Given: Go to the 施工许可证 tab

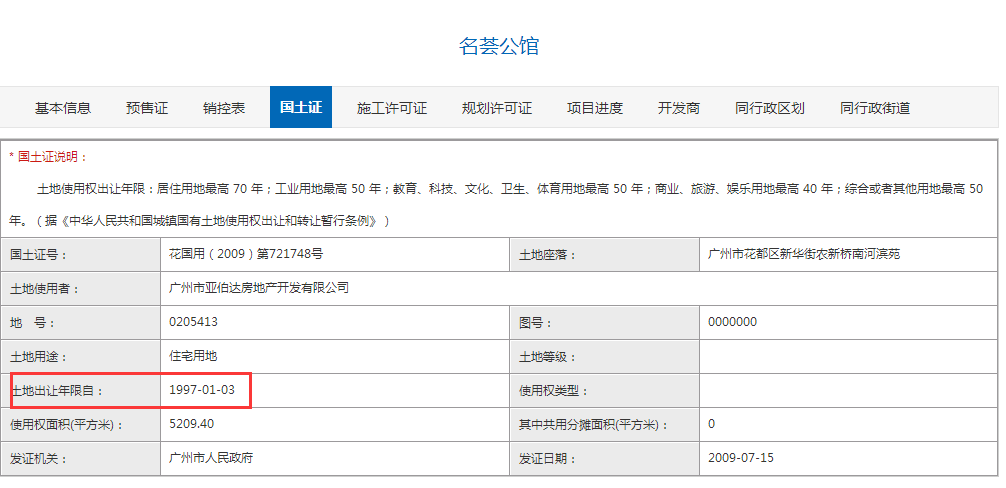Looking at the screenshot, I should [391, 108].
